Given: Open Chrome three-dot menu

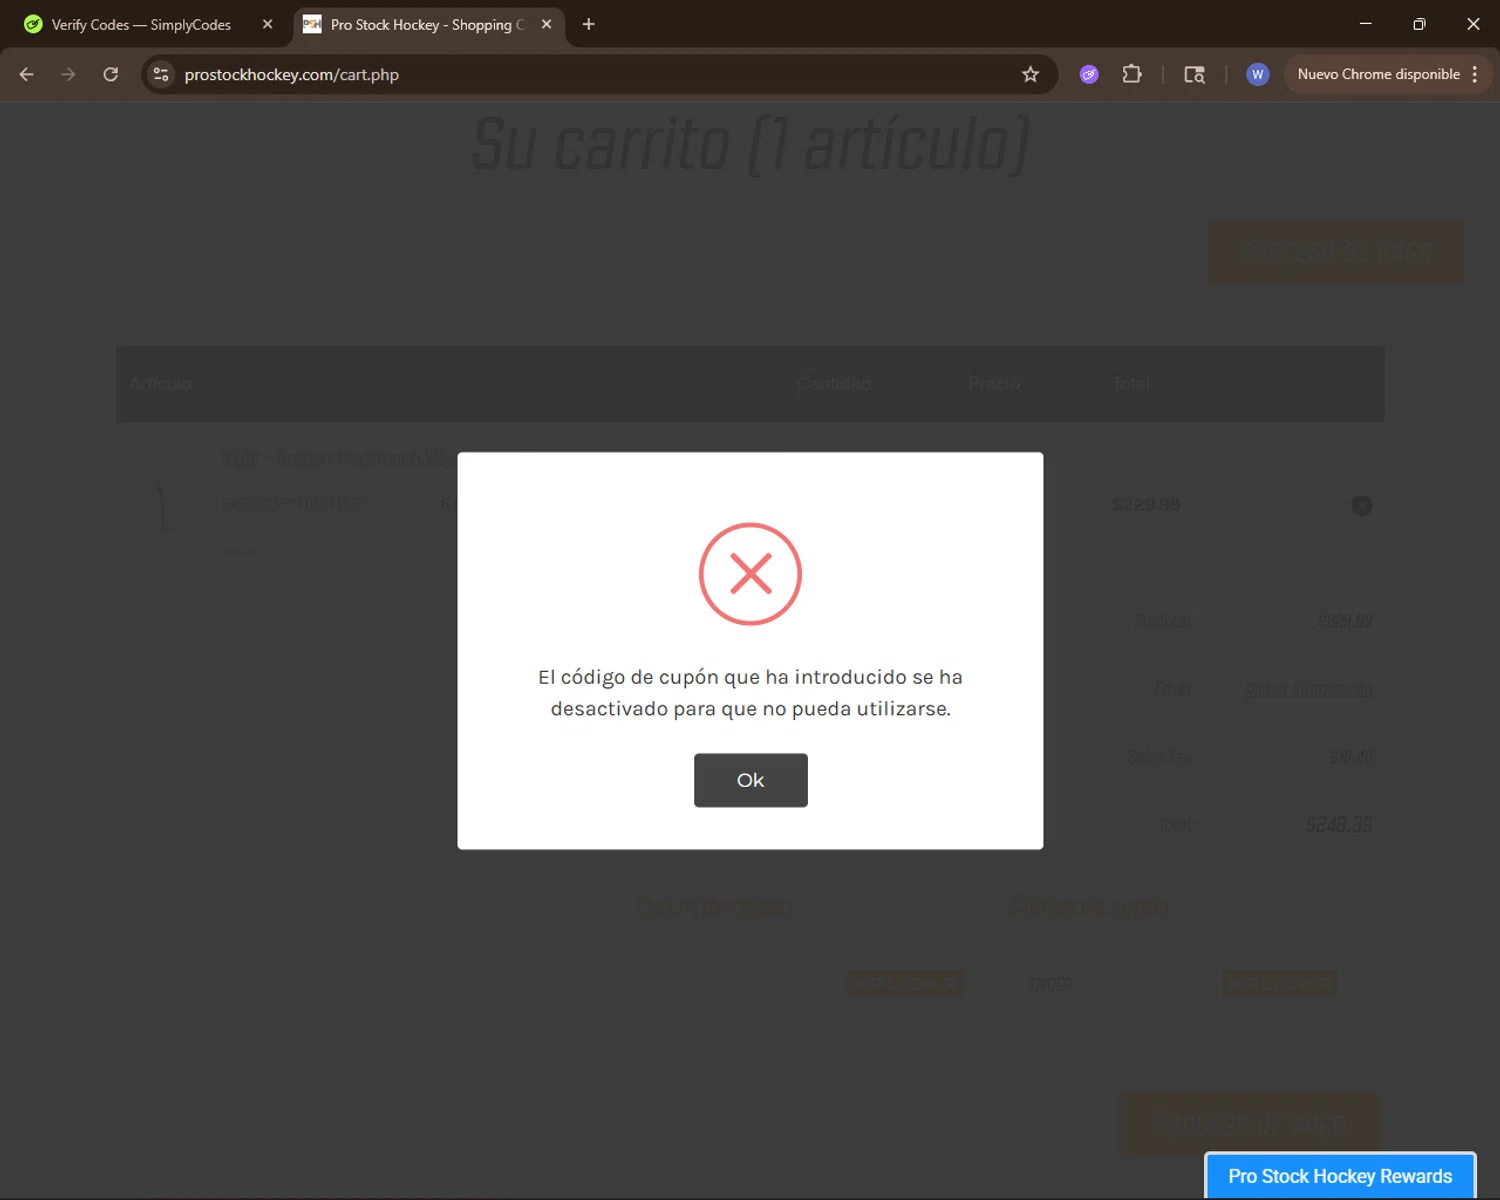Looking at the screenshot, I should pyautogui.click(x=1475, y=74).
